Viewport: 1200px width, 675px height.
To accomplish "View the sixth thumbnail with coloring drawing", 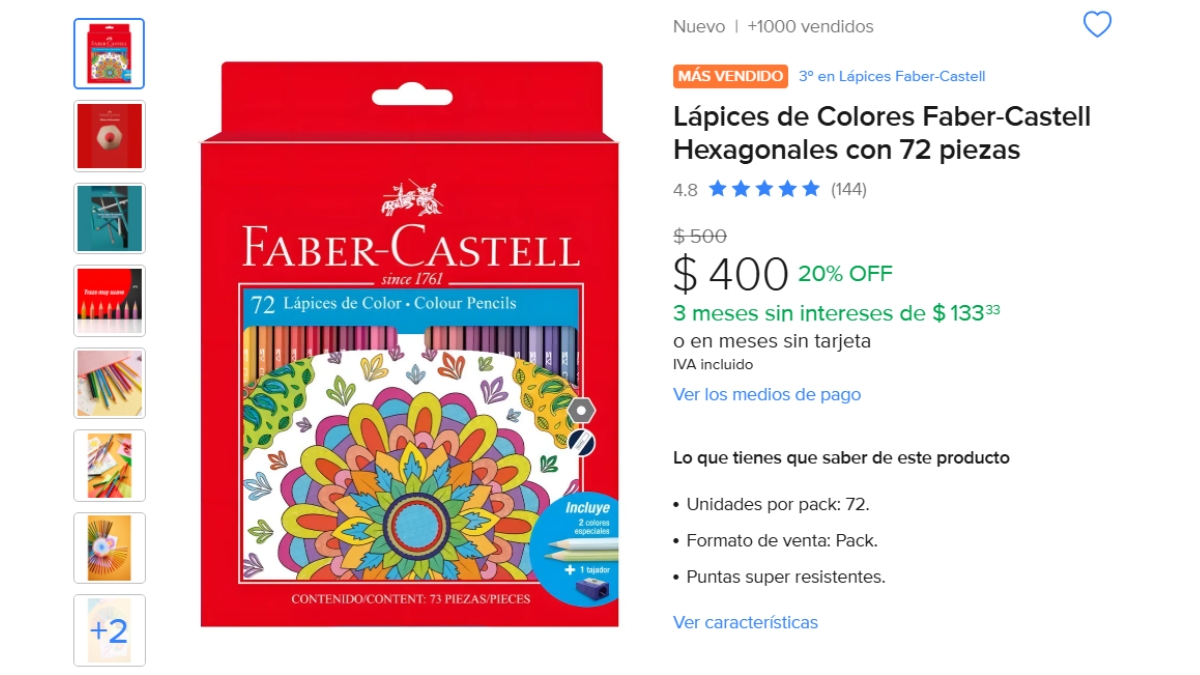I will [x=109, y=465].
